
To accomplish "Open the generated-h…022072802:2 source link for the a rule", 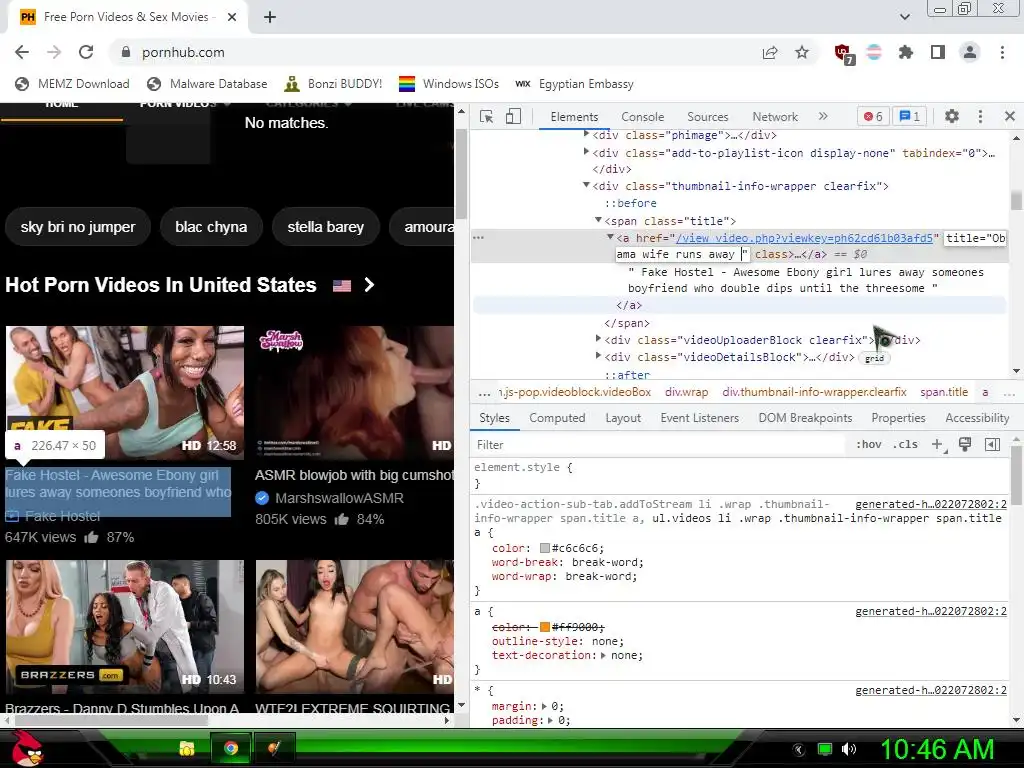I will coord(931,611).
